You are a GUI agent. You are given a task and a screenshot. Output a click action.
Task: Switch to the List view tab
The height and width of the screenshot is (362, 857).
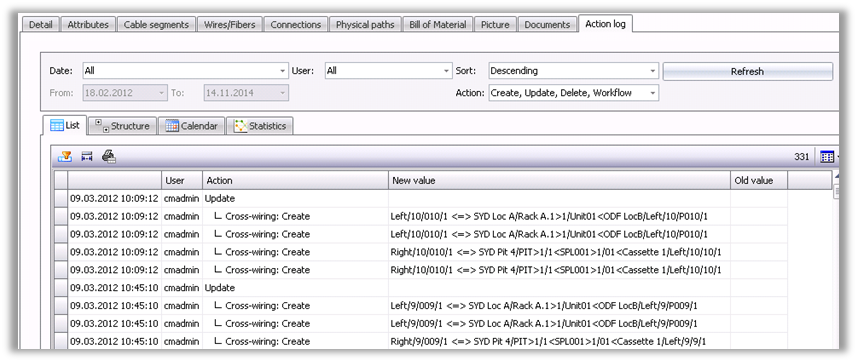click(x=64, y=125)
